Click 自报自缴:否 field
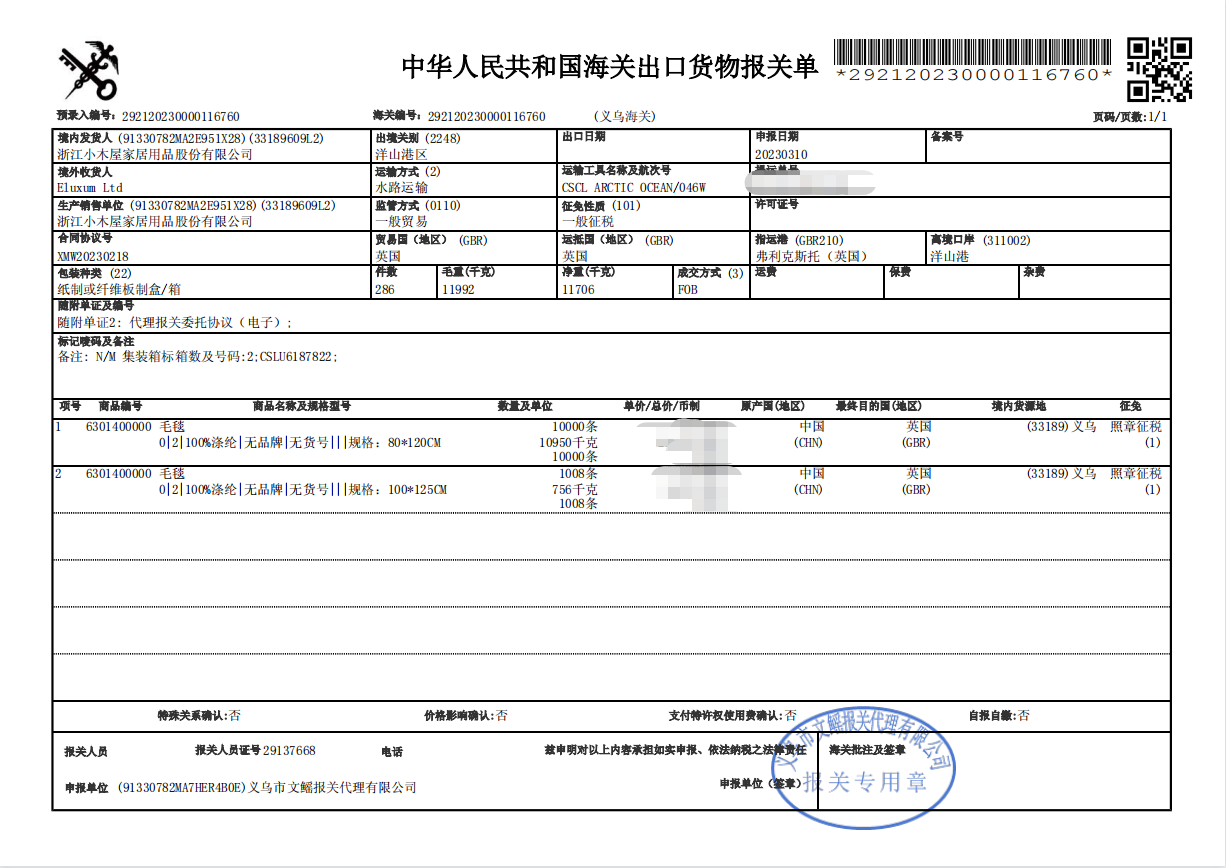Viewport: 1226px width, 868px height. click(998, 716)
